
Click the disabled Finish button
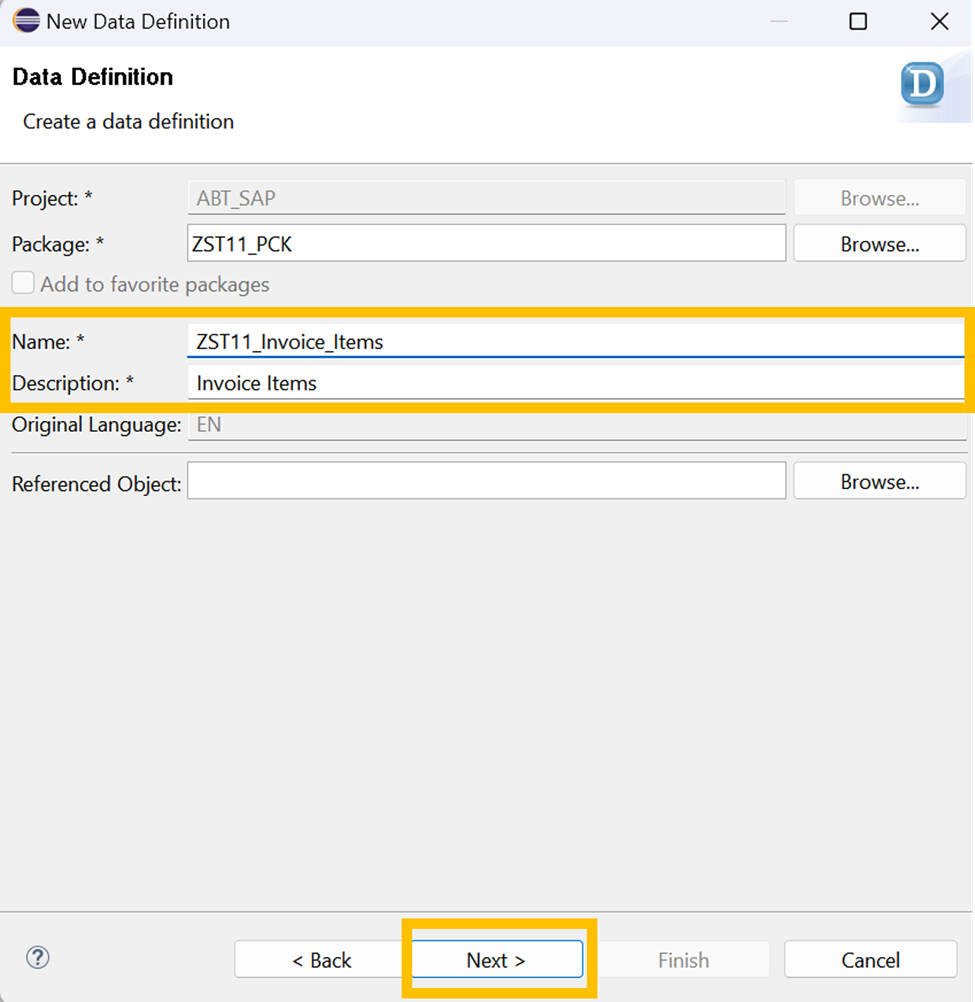(683, 959)
